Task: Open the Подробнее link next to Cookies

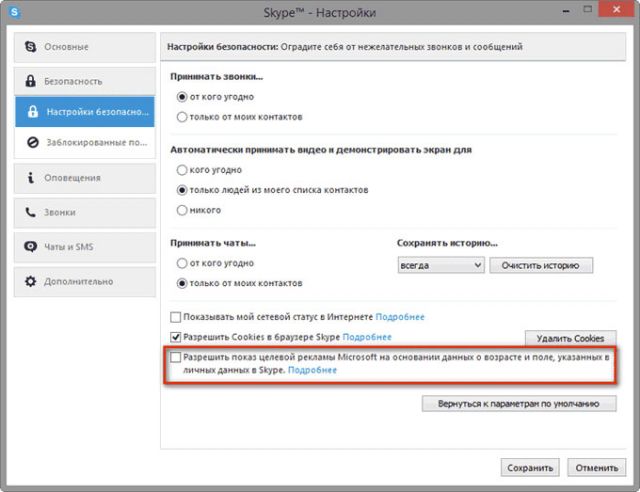Action: pyautogui.click(x=368, y=337)
